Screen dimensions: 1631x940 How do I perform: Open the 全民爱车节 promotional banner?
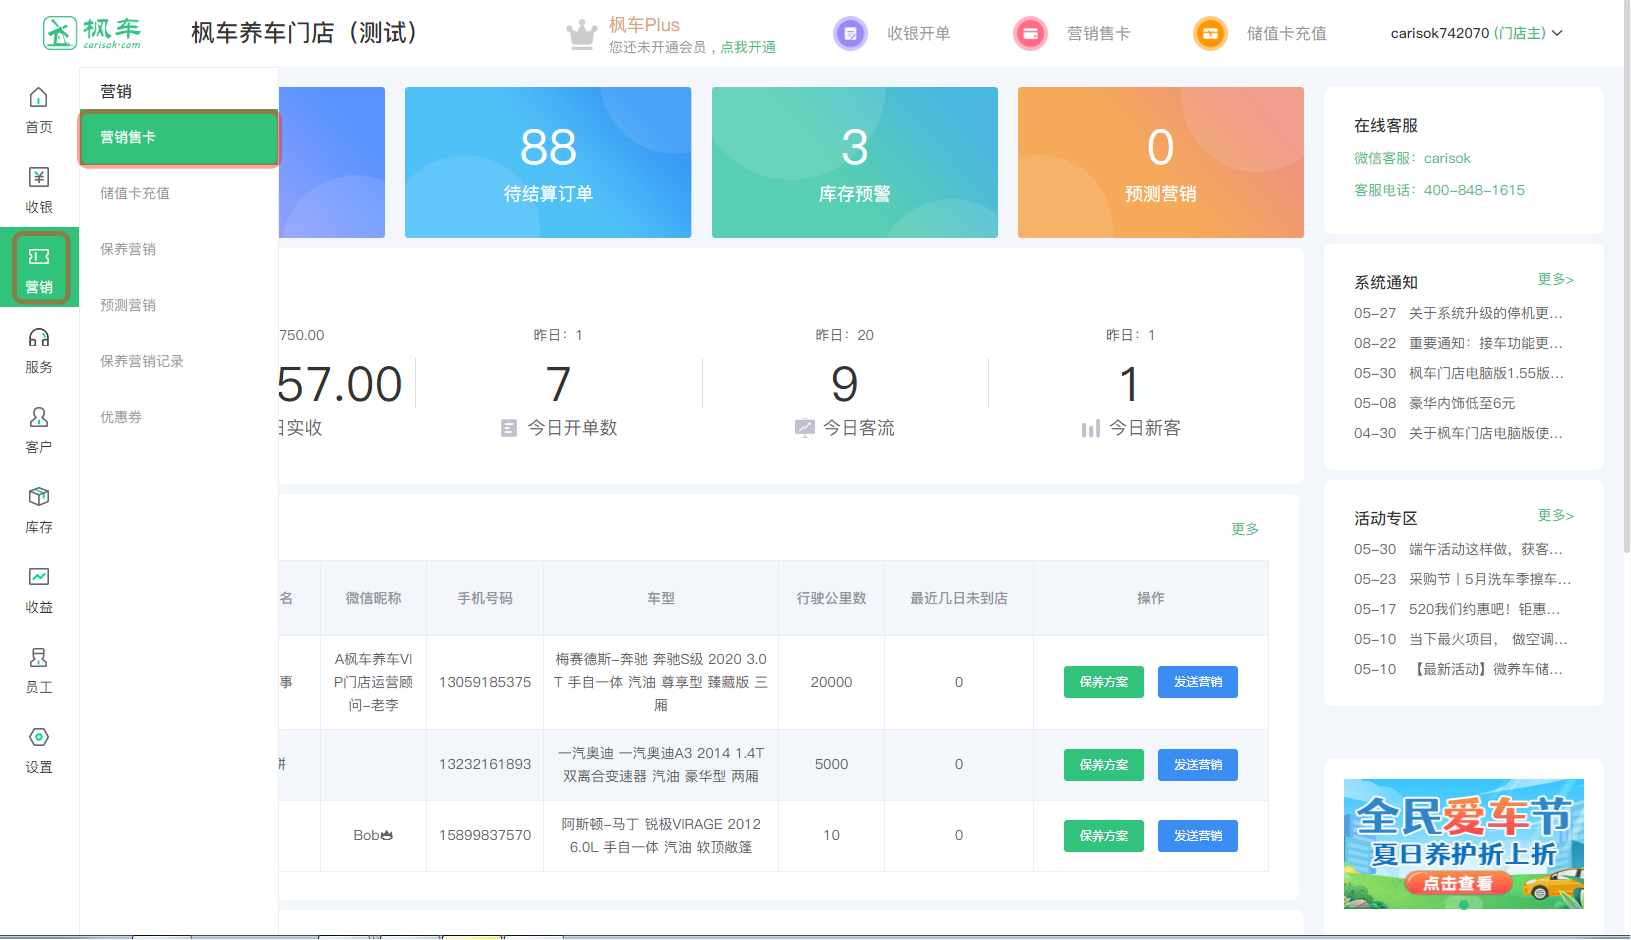point(1463,843)
